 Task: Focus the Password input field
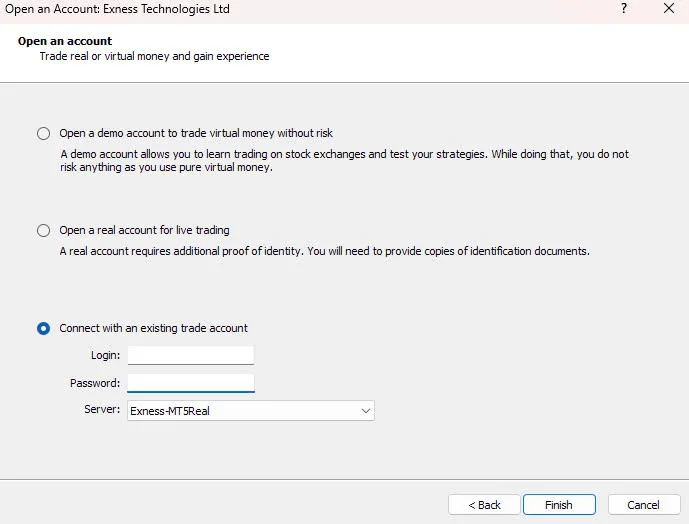(191, 383)
